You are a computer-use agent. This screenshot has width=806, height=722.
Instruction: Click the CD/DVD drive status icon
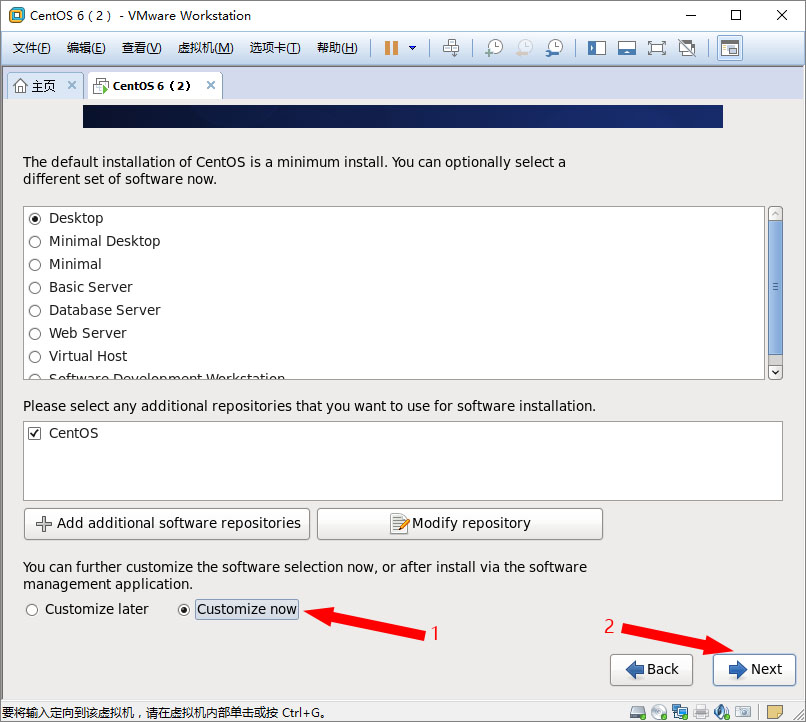(659, 712)
